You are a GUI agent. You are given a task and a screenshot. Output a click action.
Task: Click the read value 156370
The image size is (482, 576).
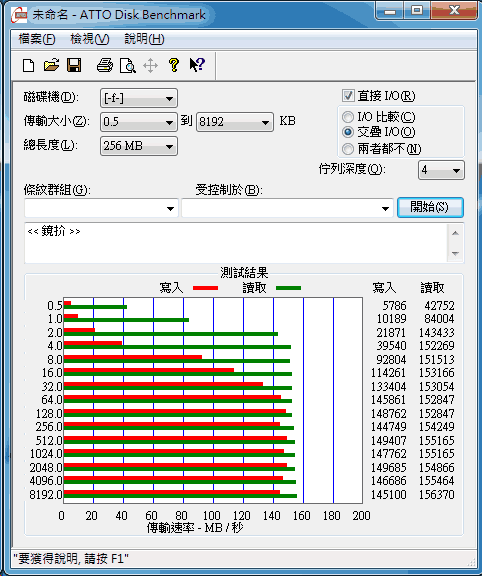437,494
